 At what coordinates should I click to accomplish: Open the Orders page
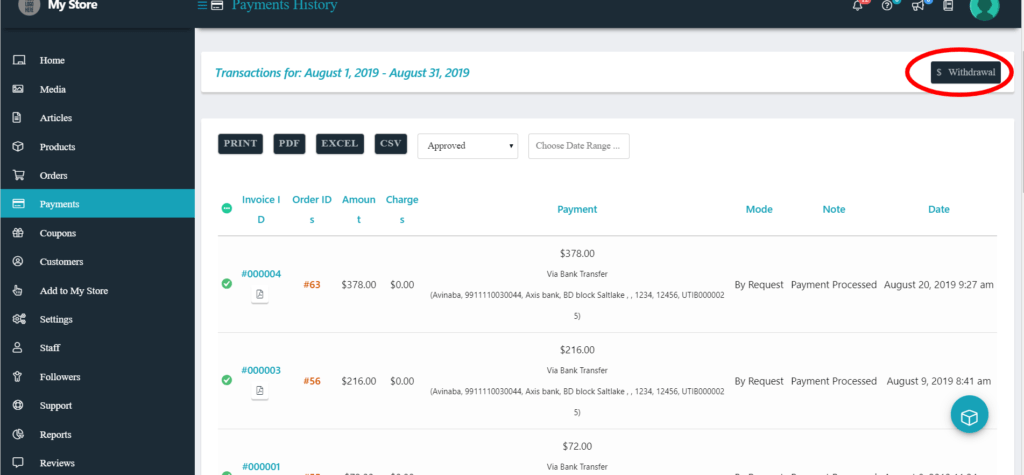point(54,176)
